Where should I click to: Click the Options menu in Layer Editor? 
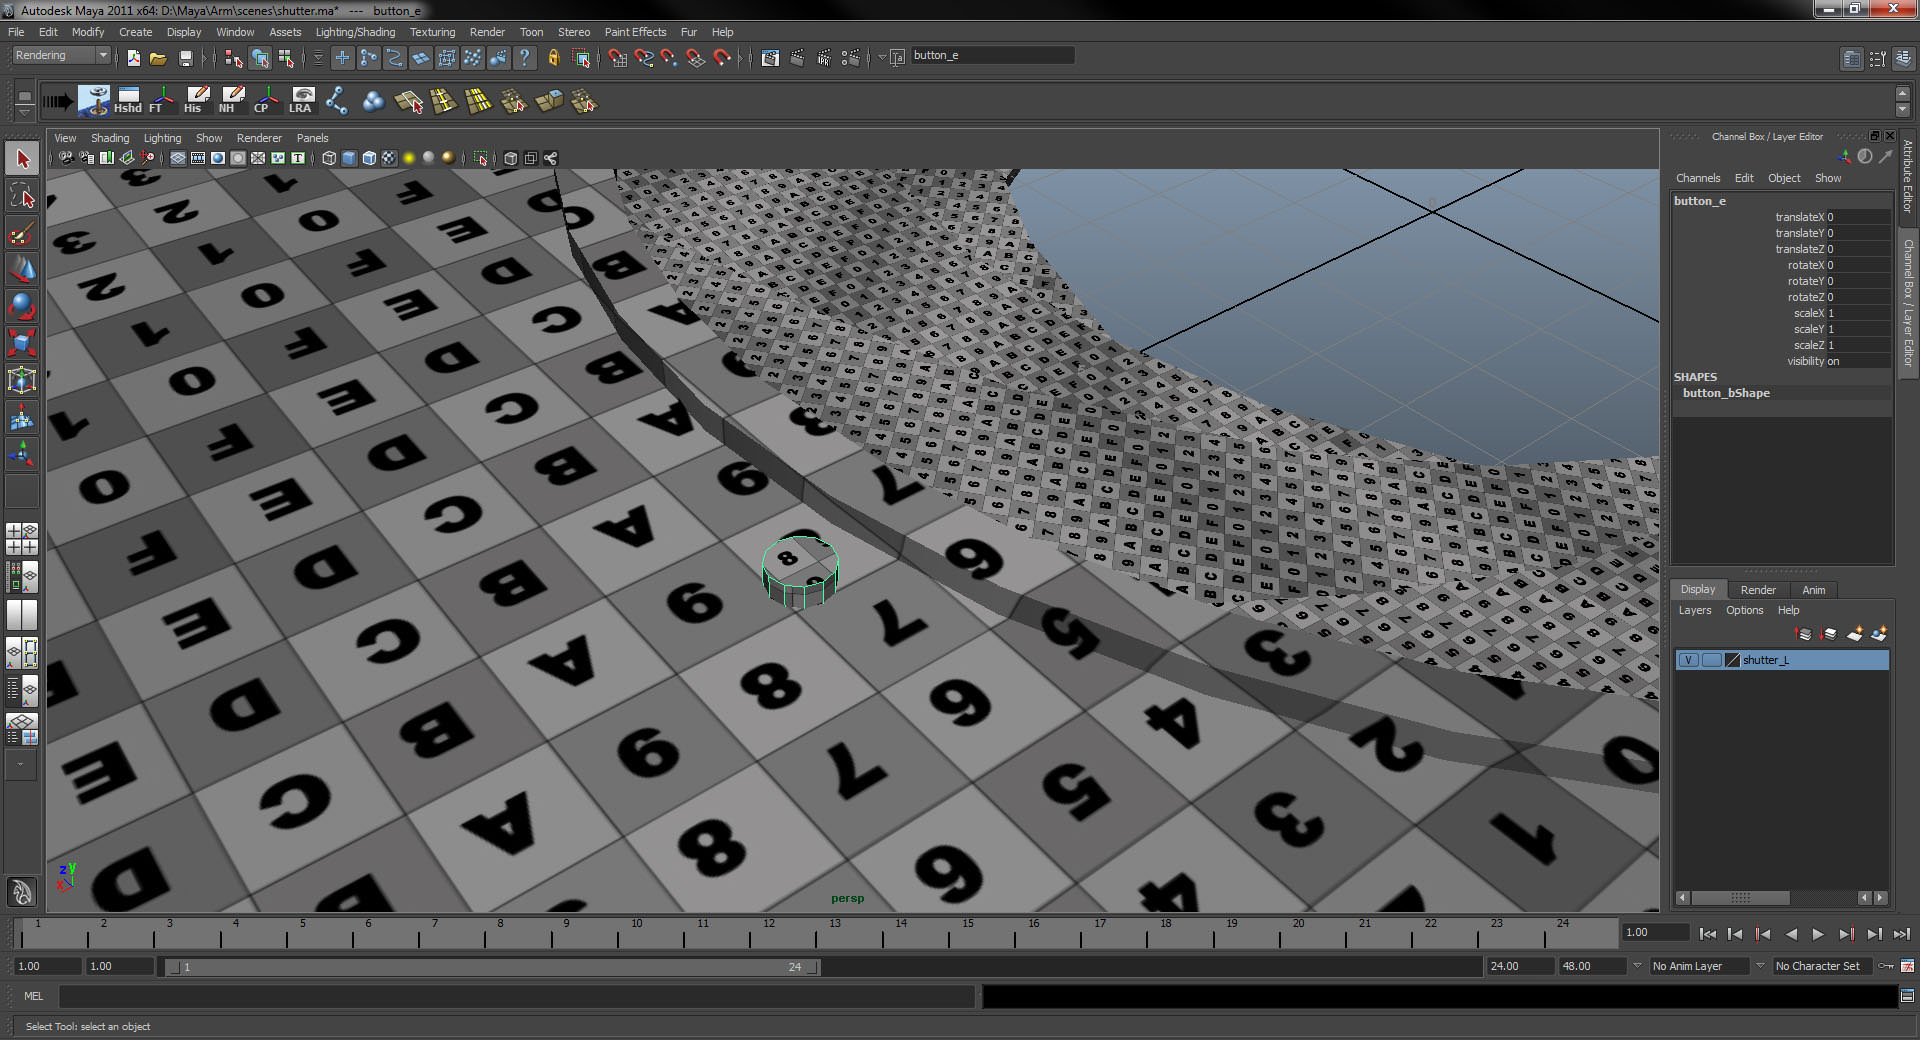[x=1745, y=610]
